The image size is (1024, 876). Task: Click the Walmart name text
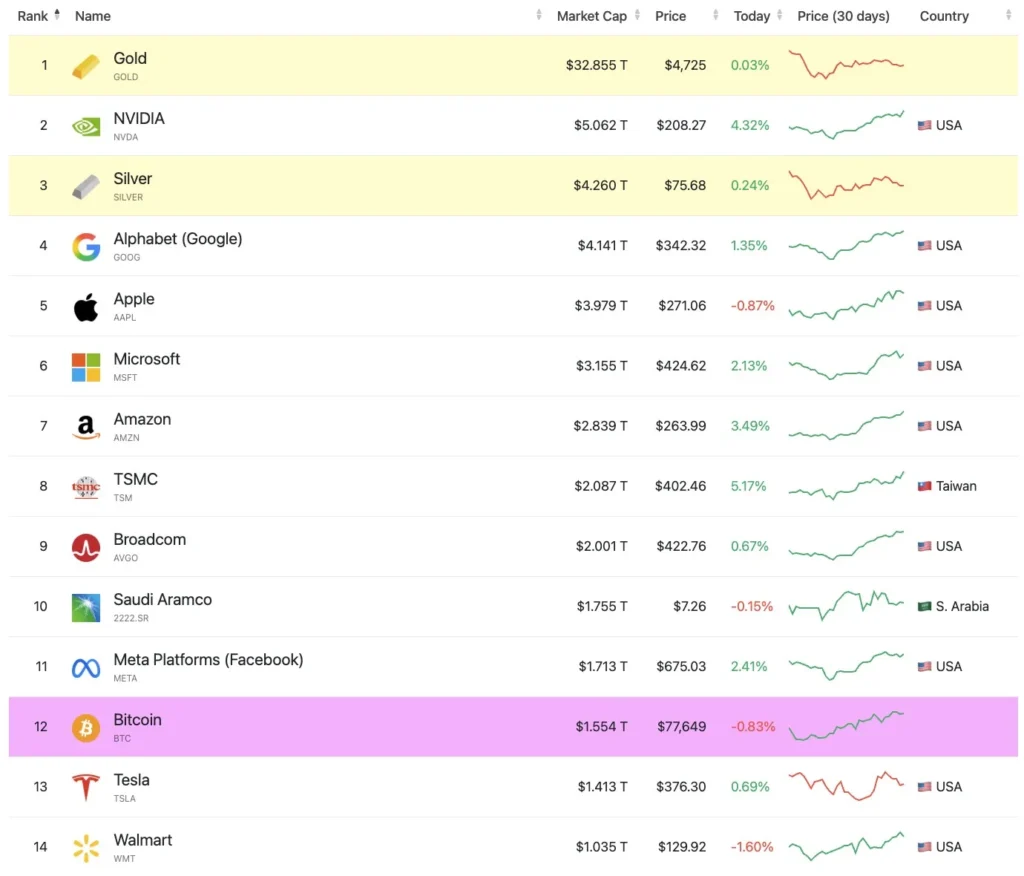point(142,840)
